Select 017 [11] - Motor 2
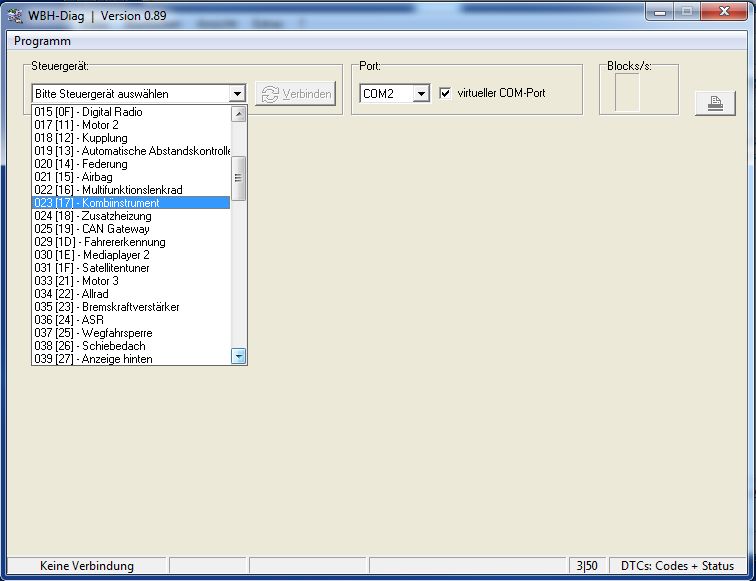 130,125
